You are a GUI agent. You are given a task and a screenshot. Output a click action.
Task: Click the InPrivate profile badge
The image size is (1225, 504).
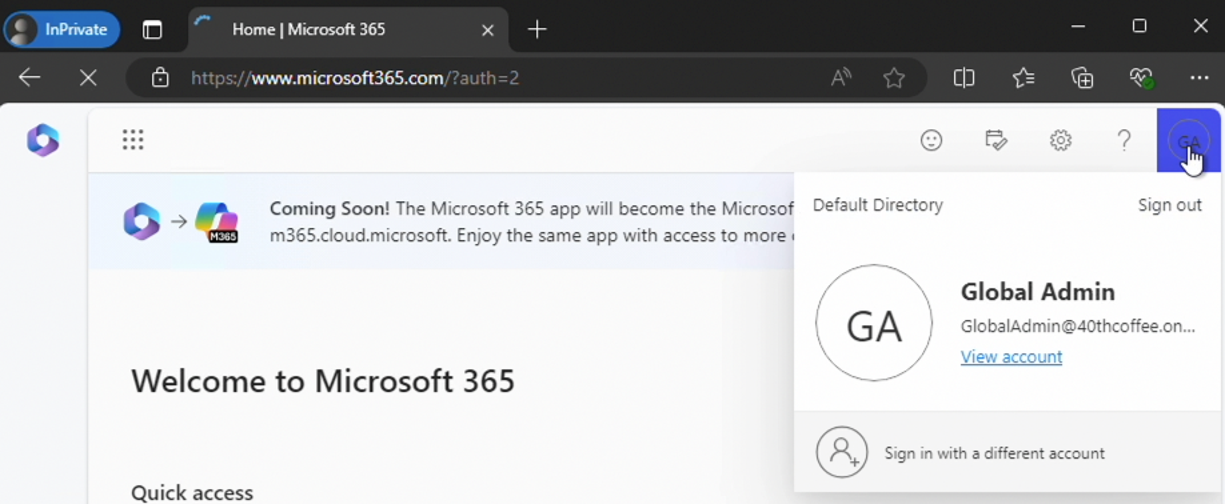61,29
